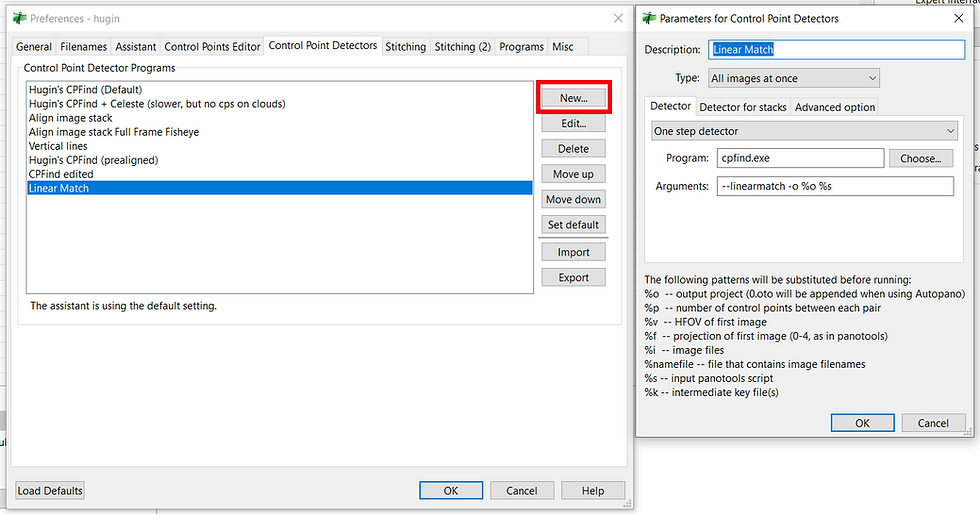
Task: Open the Control Points Editor tab
Action: click(x=212, y=47)
